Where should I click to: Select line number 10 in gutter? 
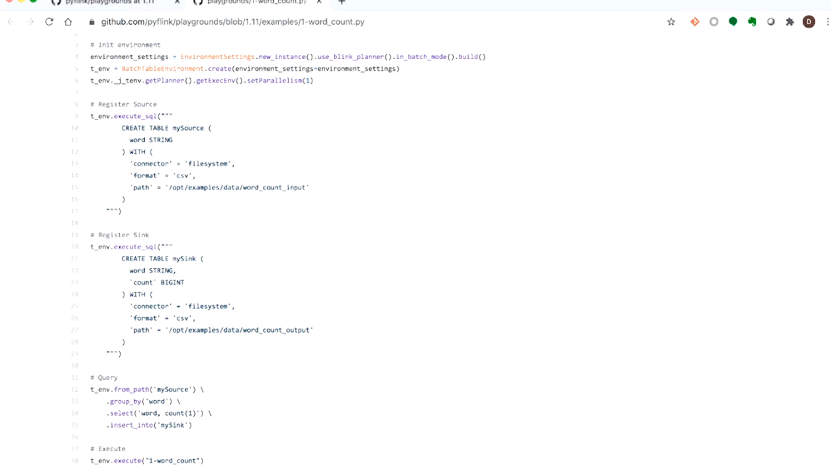click(x=75, y=128)
